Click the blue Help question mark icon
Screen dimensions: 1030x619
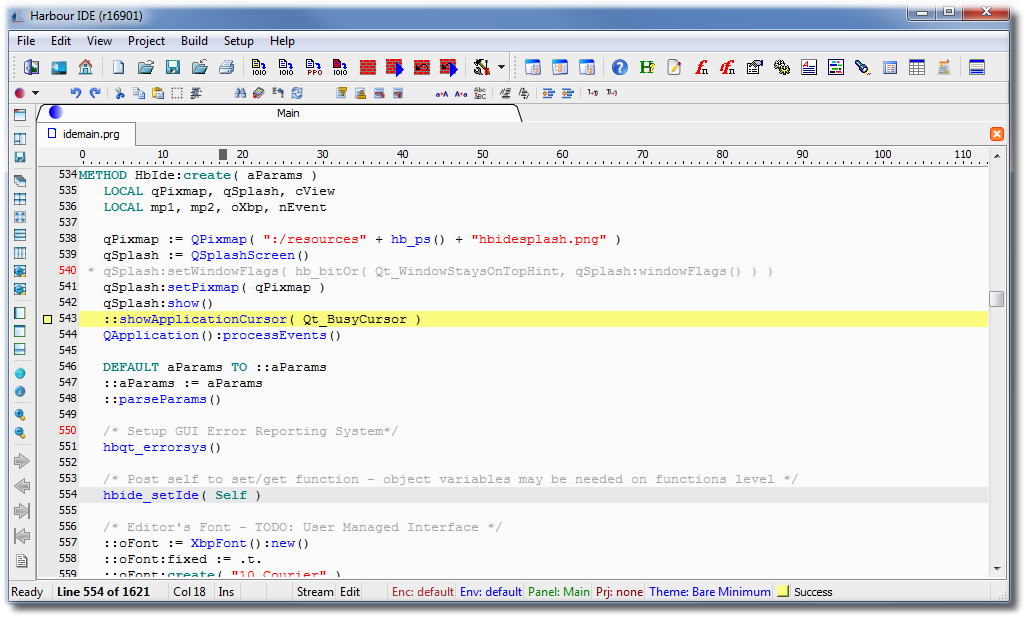620,68
